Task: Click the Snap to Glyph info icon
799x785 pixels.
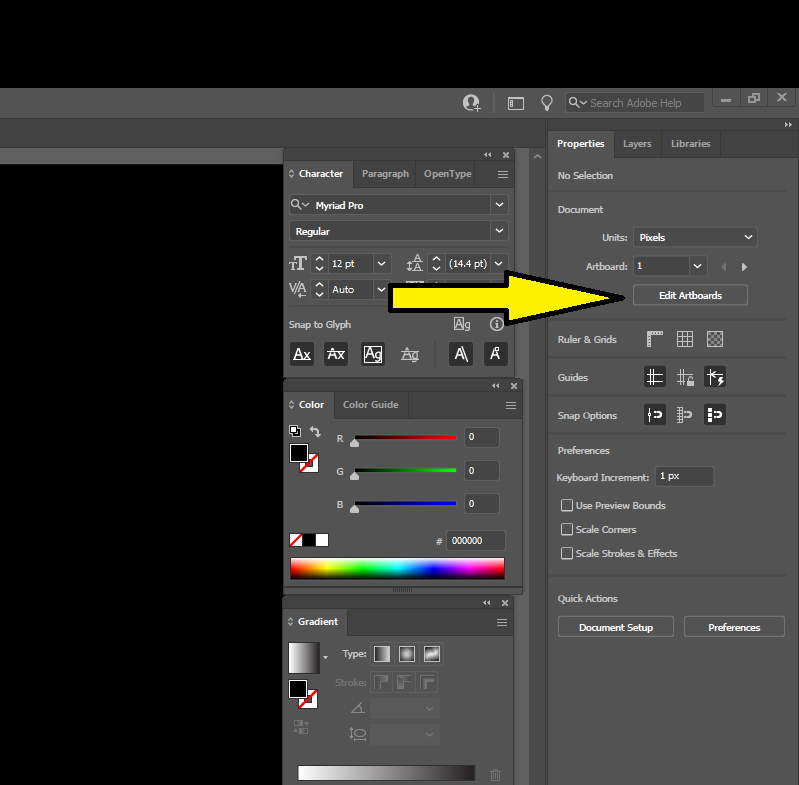Action: click(x=496, y=324)
